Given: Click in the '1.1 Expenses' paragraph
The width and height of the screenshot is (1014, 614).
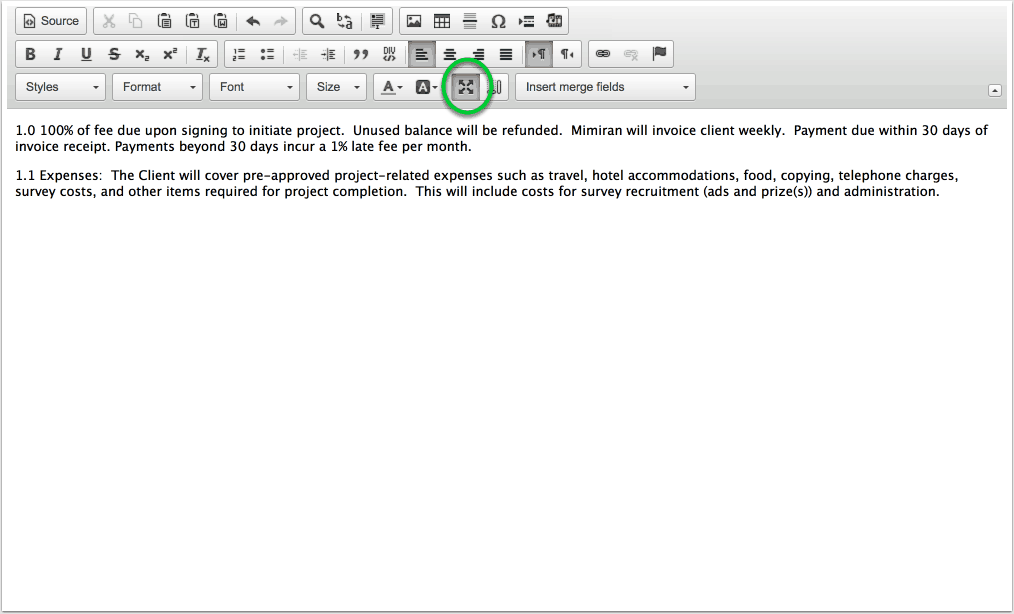Looking at the screenshot, I should (486, 184).
